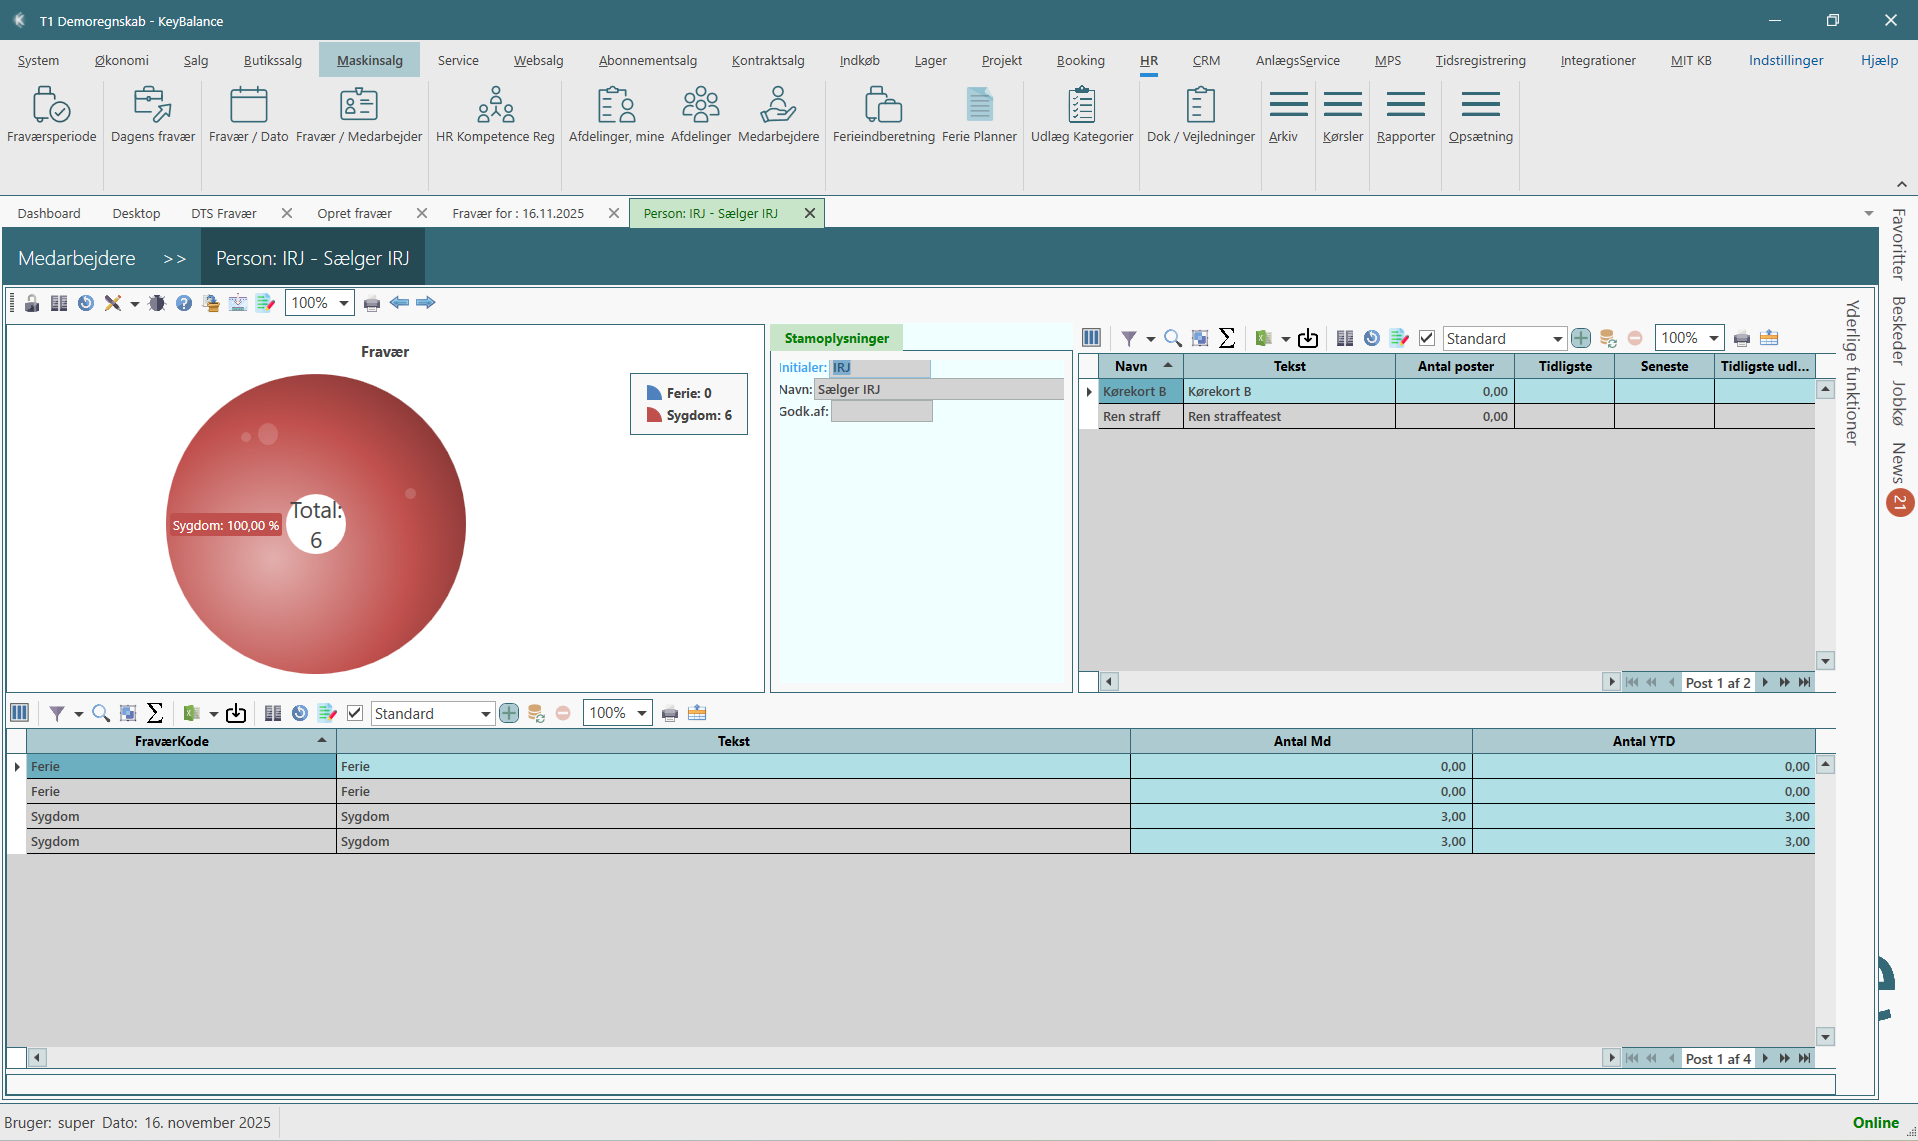
Task: Click the sum icon above FraværKode grid
Action: [155, 713]
